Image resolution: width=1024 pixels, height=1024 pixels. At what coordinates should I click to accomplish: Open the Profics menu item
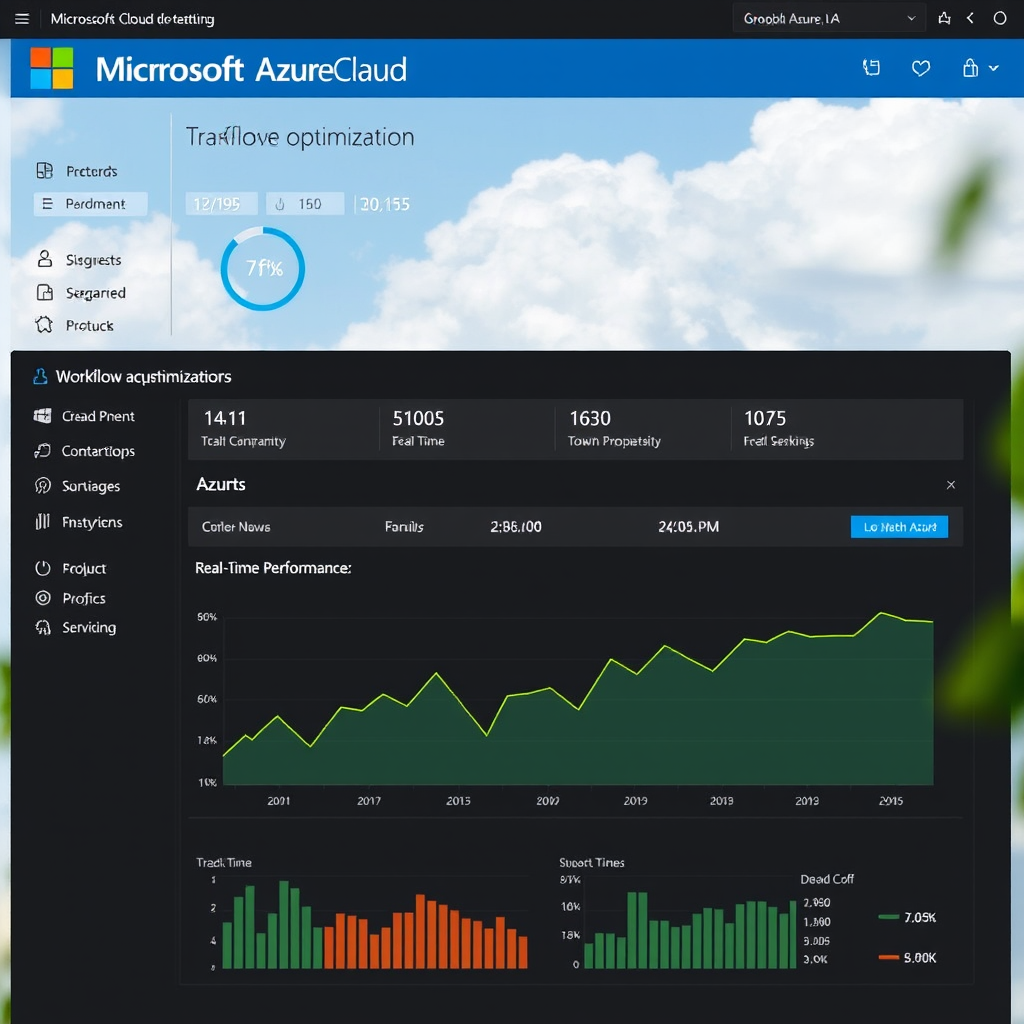tap(71, 598)
